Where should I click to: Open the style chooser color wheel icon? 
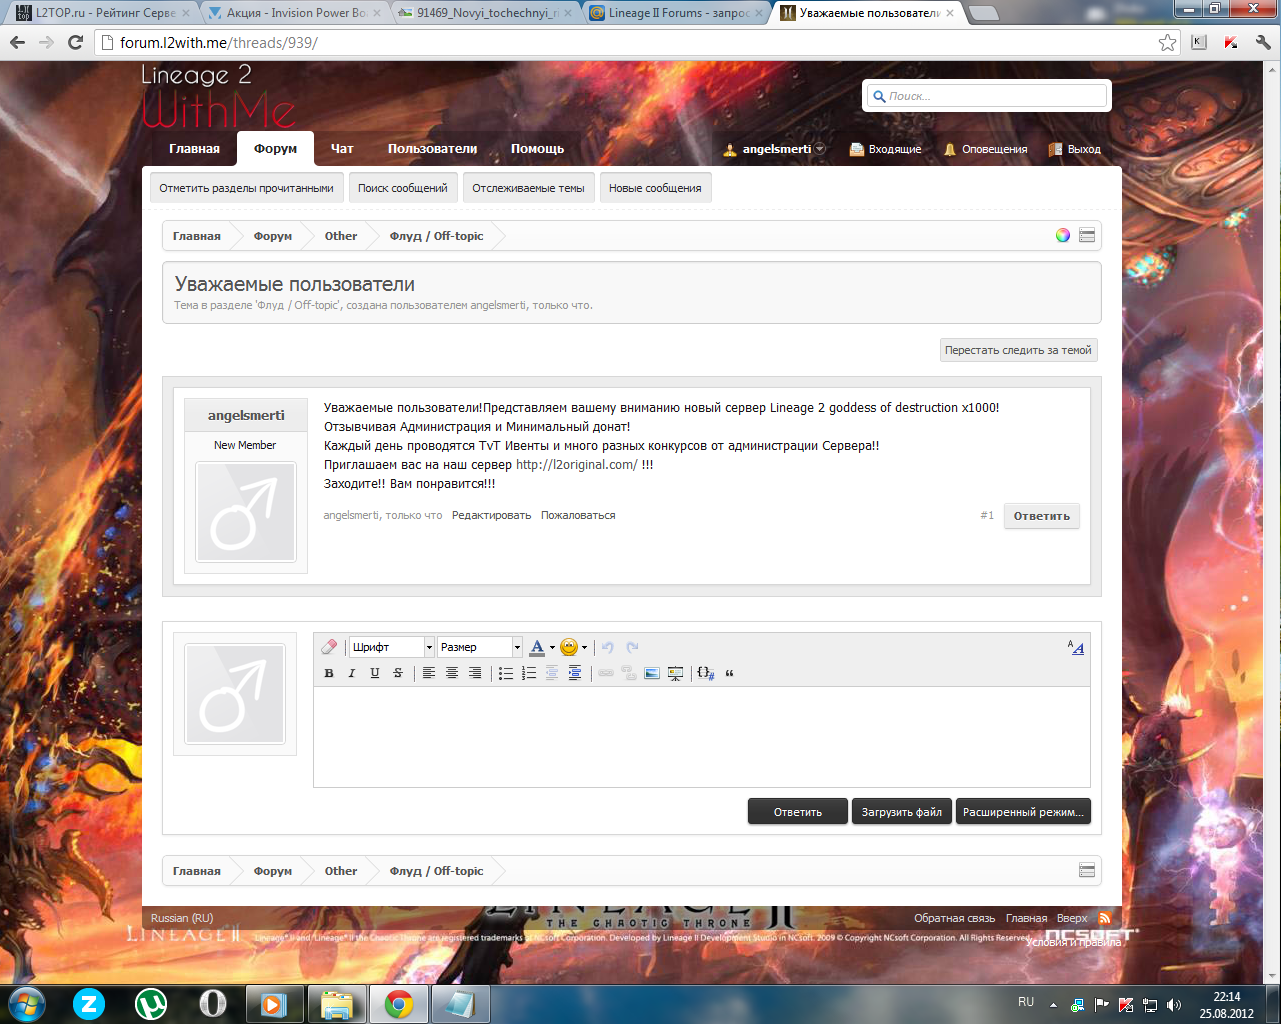[x=1063, y=235]
